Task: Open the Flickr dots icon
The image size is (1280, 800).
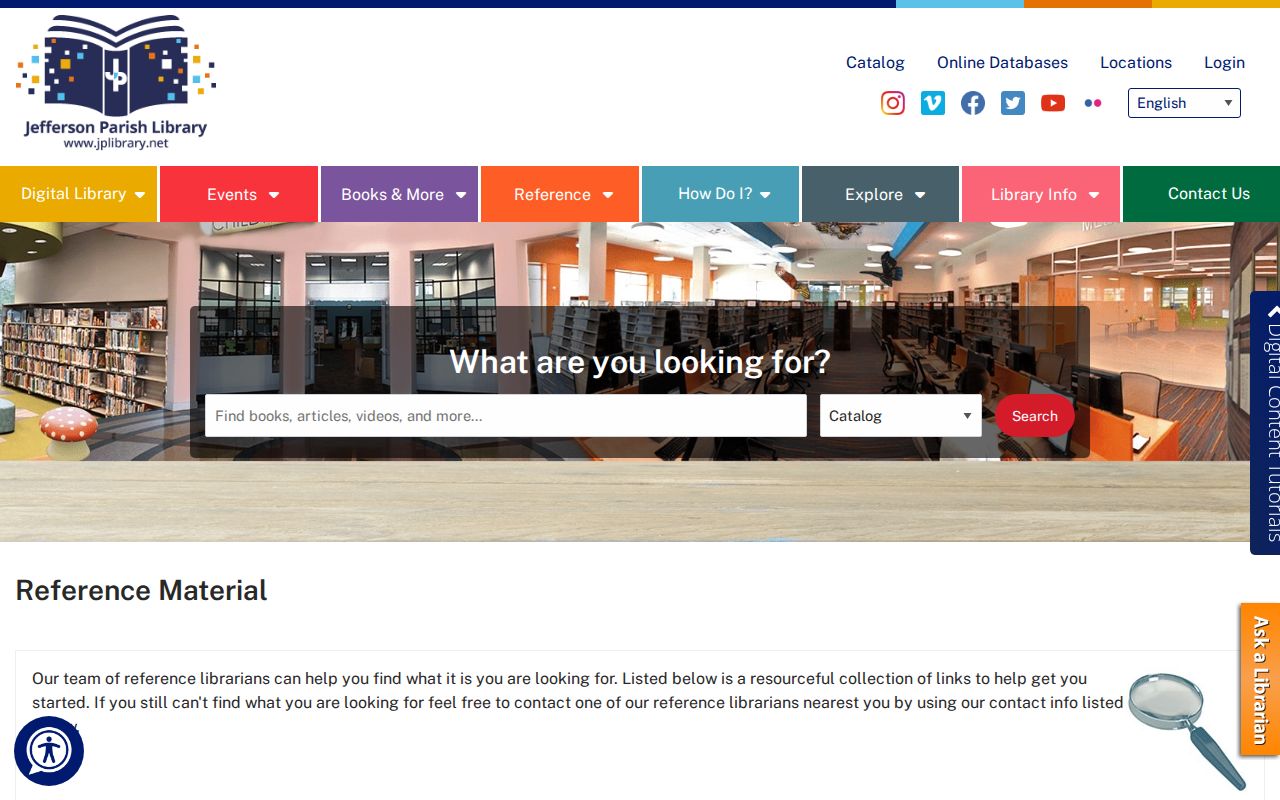Action: tap(1093, 103)
